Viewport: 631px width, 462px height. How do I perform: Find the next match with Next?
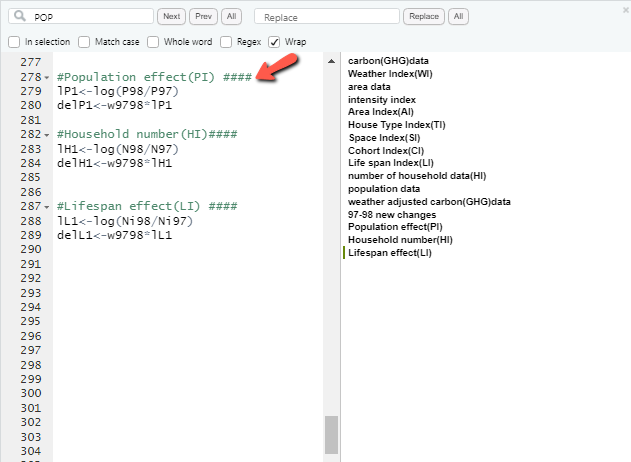tap(171, 16)
